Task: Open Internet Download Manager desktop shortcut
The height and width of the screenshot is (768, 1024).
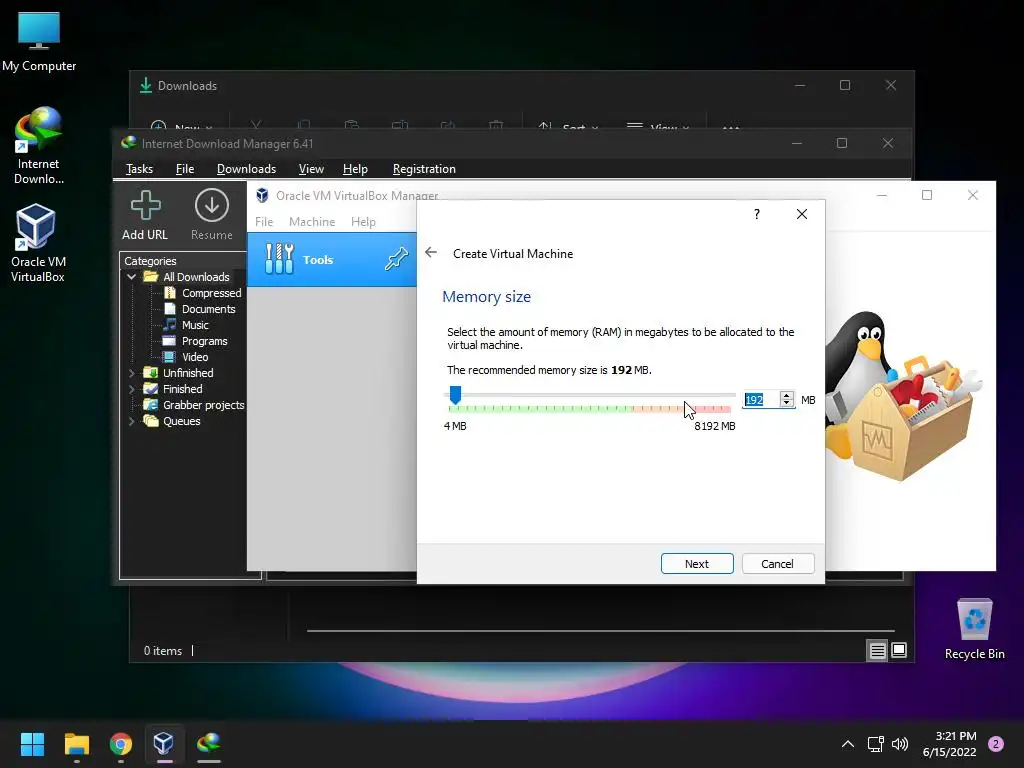Action: [39, 146]
